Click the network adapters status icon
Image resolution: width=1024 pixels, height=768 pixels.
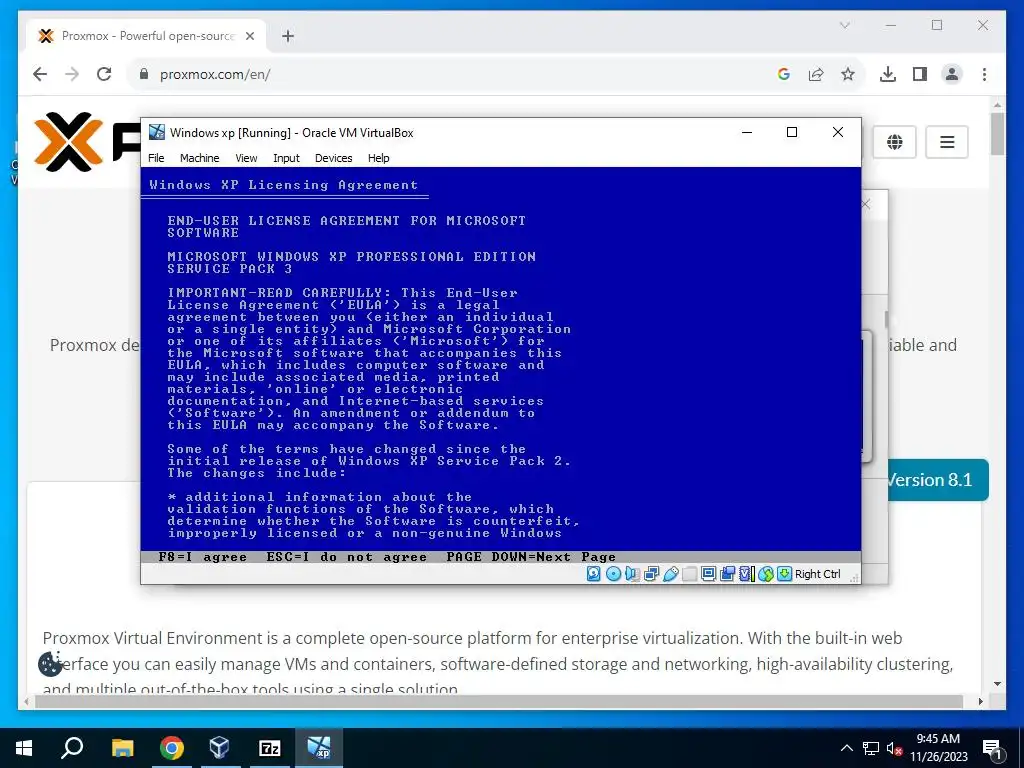[x=651, y=574]
